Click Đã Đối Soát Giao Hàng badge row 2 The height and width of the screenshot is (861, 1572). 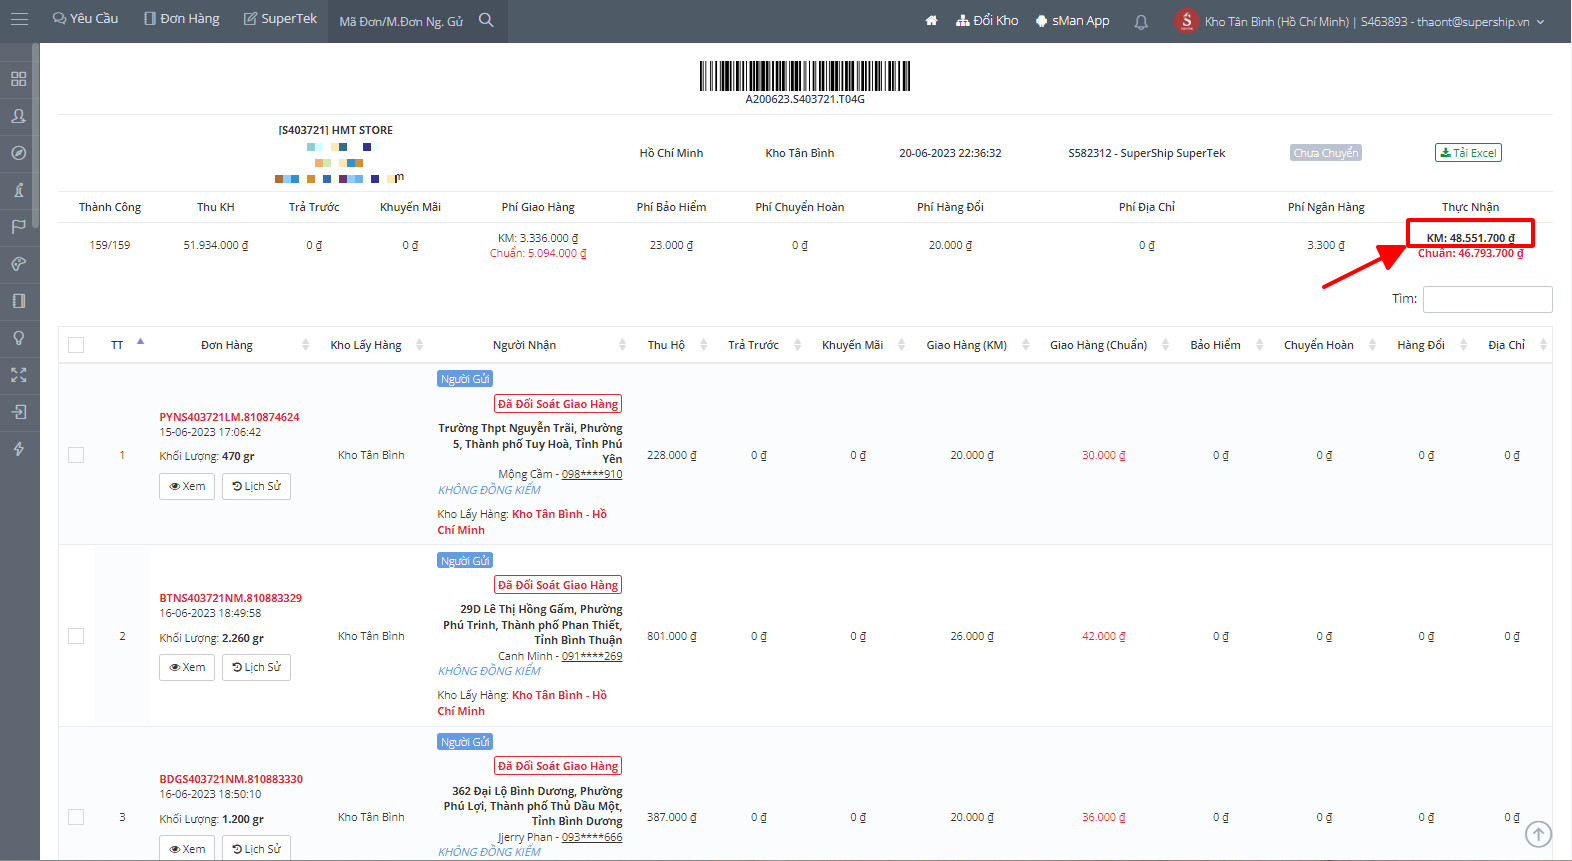point(558,585)
